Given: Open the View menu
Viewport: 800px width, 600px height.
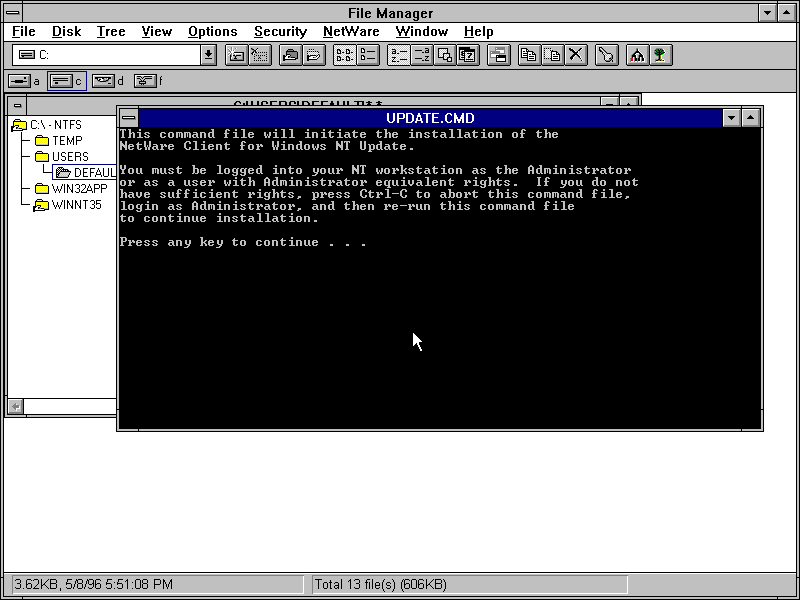Looking at the screenshot, I should pyautogui.click(x=157, y=32).
